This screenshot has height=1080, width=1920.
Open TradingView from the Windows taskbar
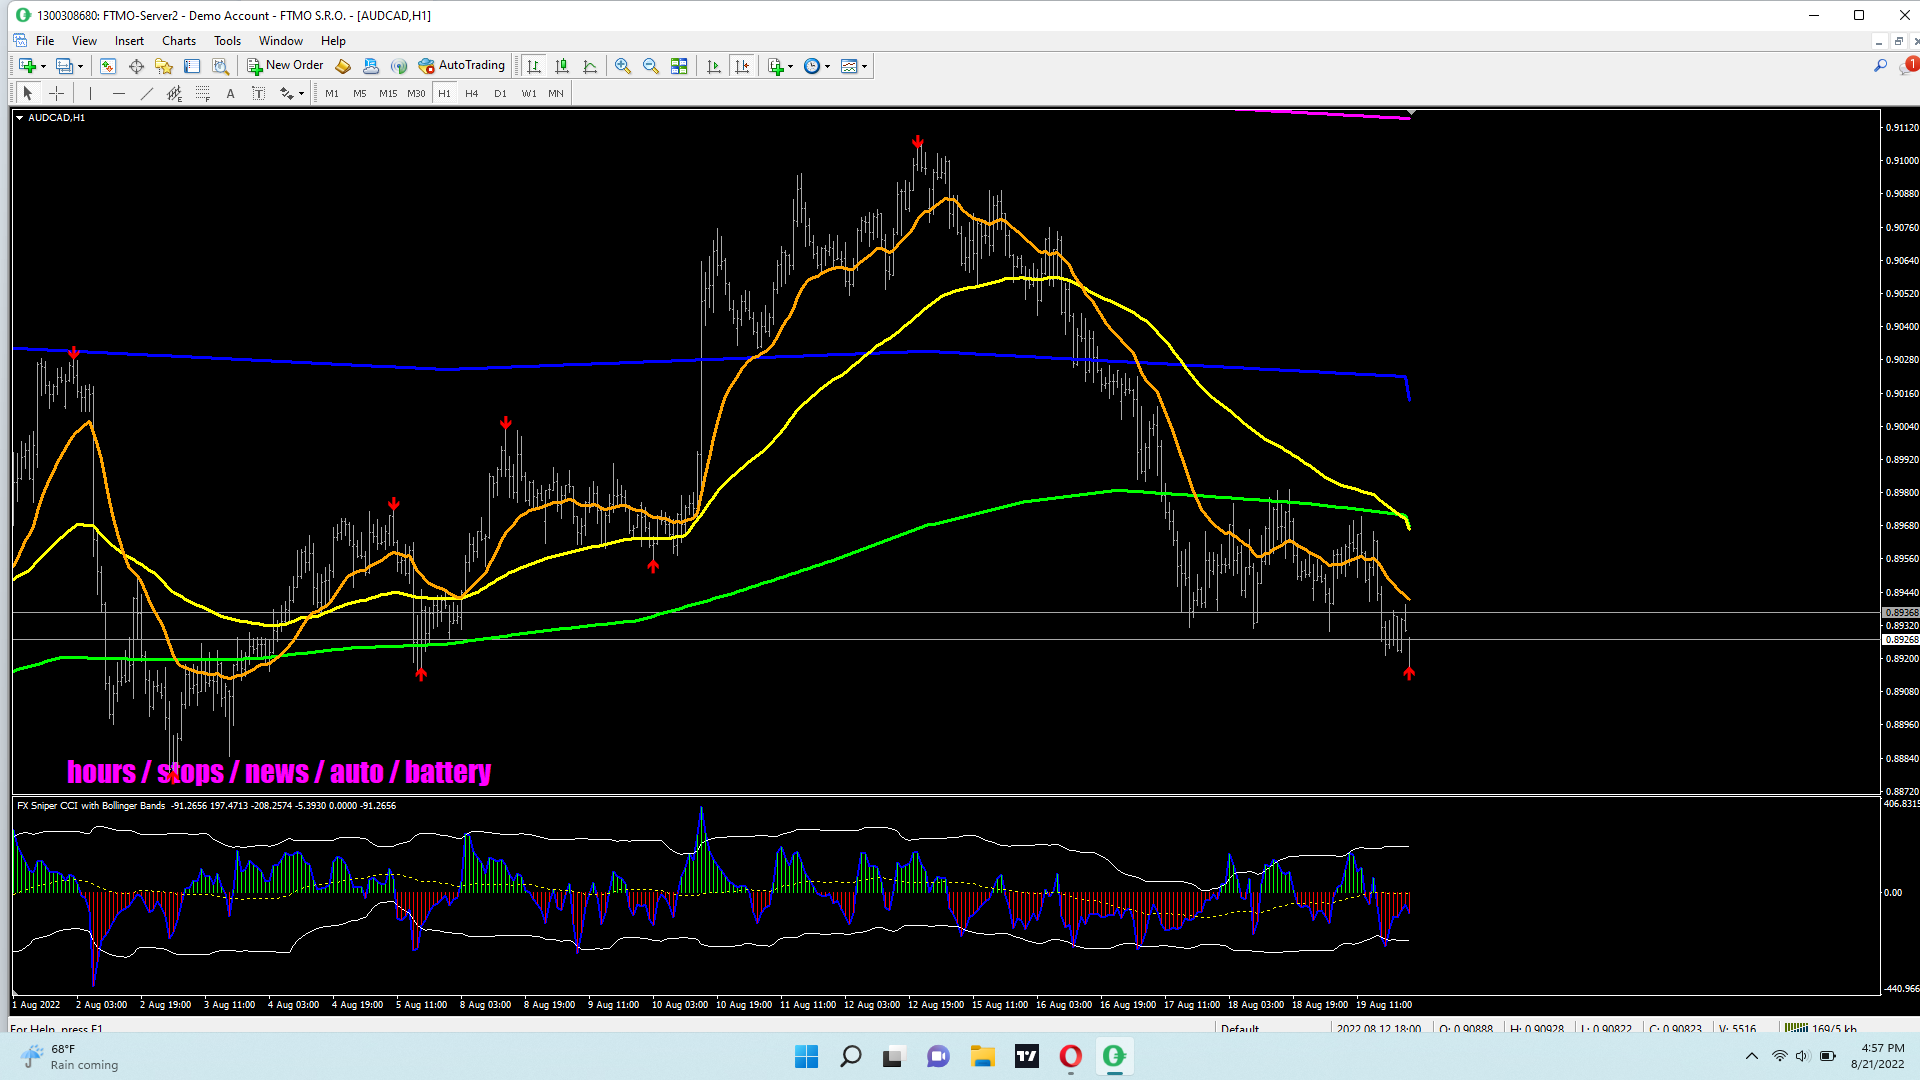pos(1026,1056)
